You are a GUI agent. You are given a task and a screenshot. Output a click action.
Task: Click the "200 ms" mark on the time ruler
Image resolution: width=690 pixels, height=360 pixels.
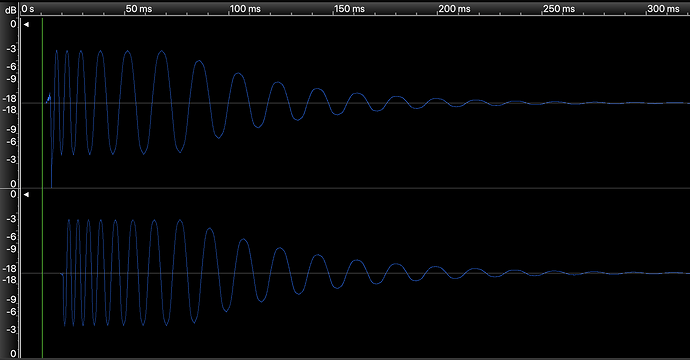pos(455,9)
